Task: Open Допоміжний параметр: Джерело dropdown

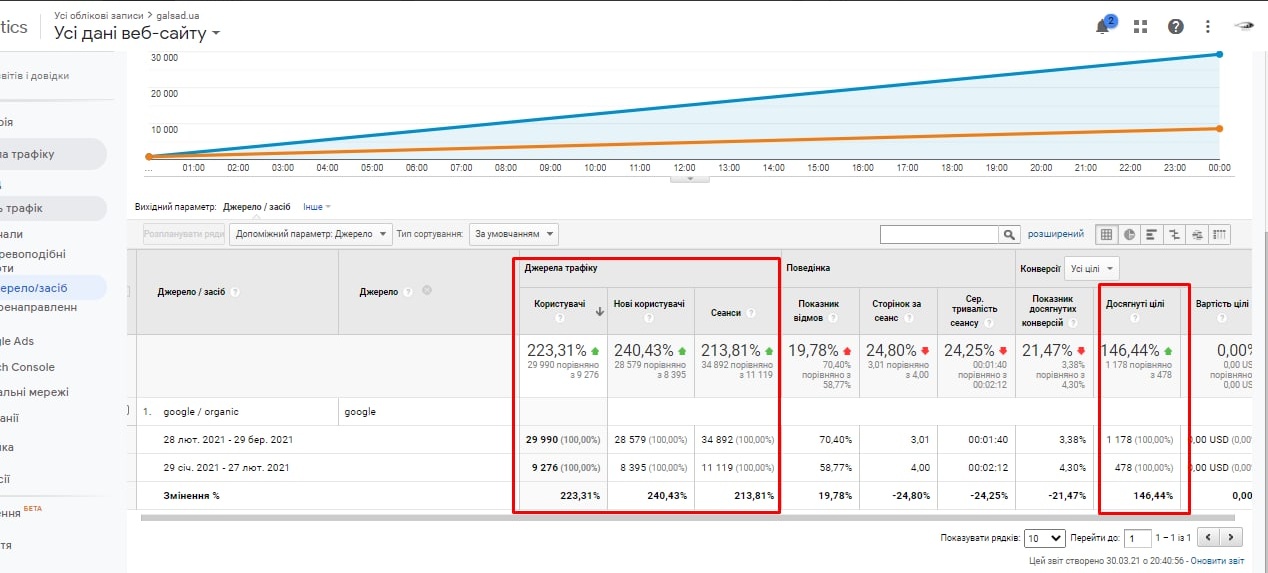Action: 310,234
